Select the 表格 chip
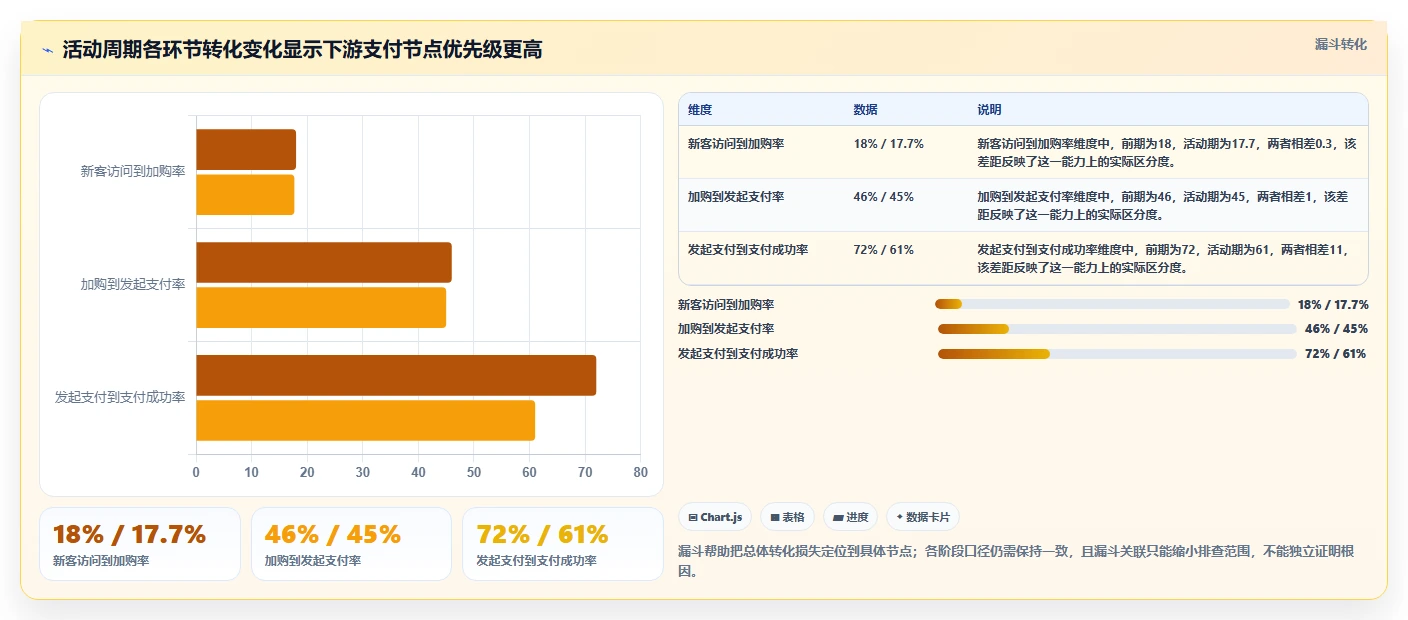Screen dimensions: 1408x620 coord(788,517)
